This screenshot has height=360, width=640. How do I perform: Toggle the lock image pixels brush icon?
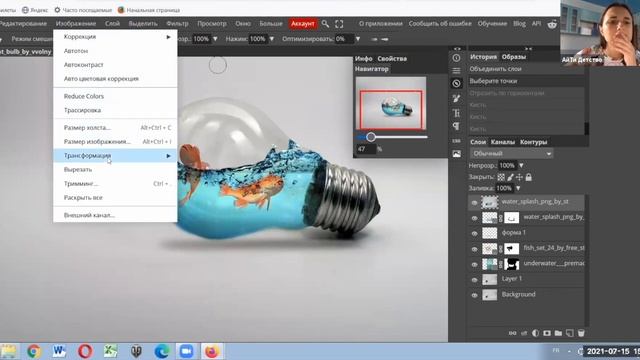tap(510, 177)
